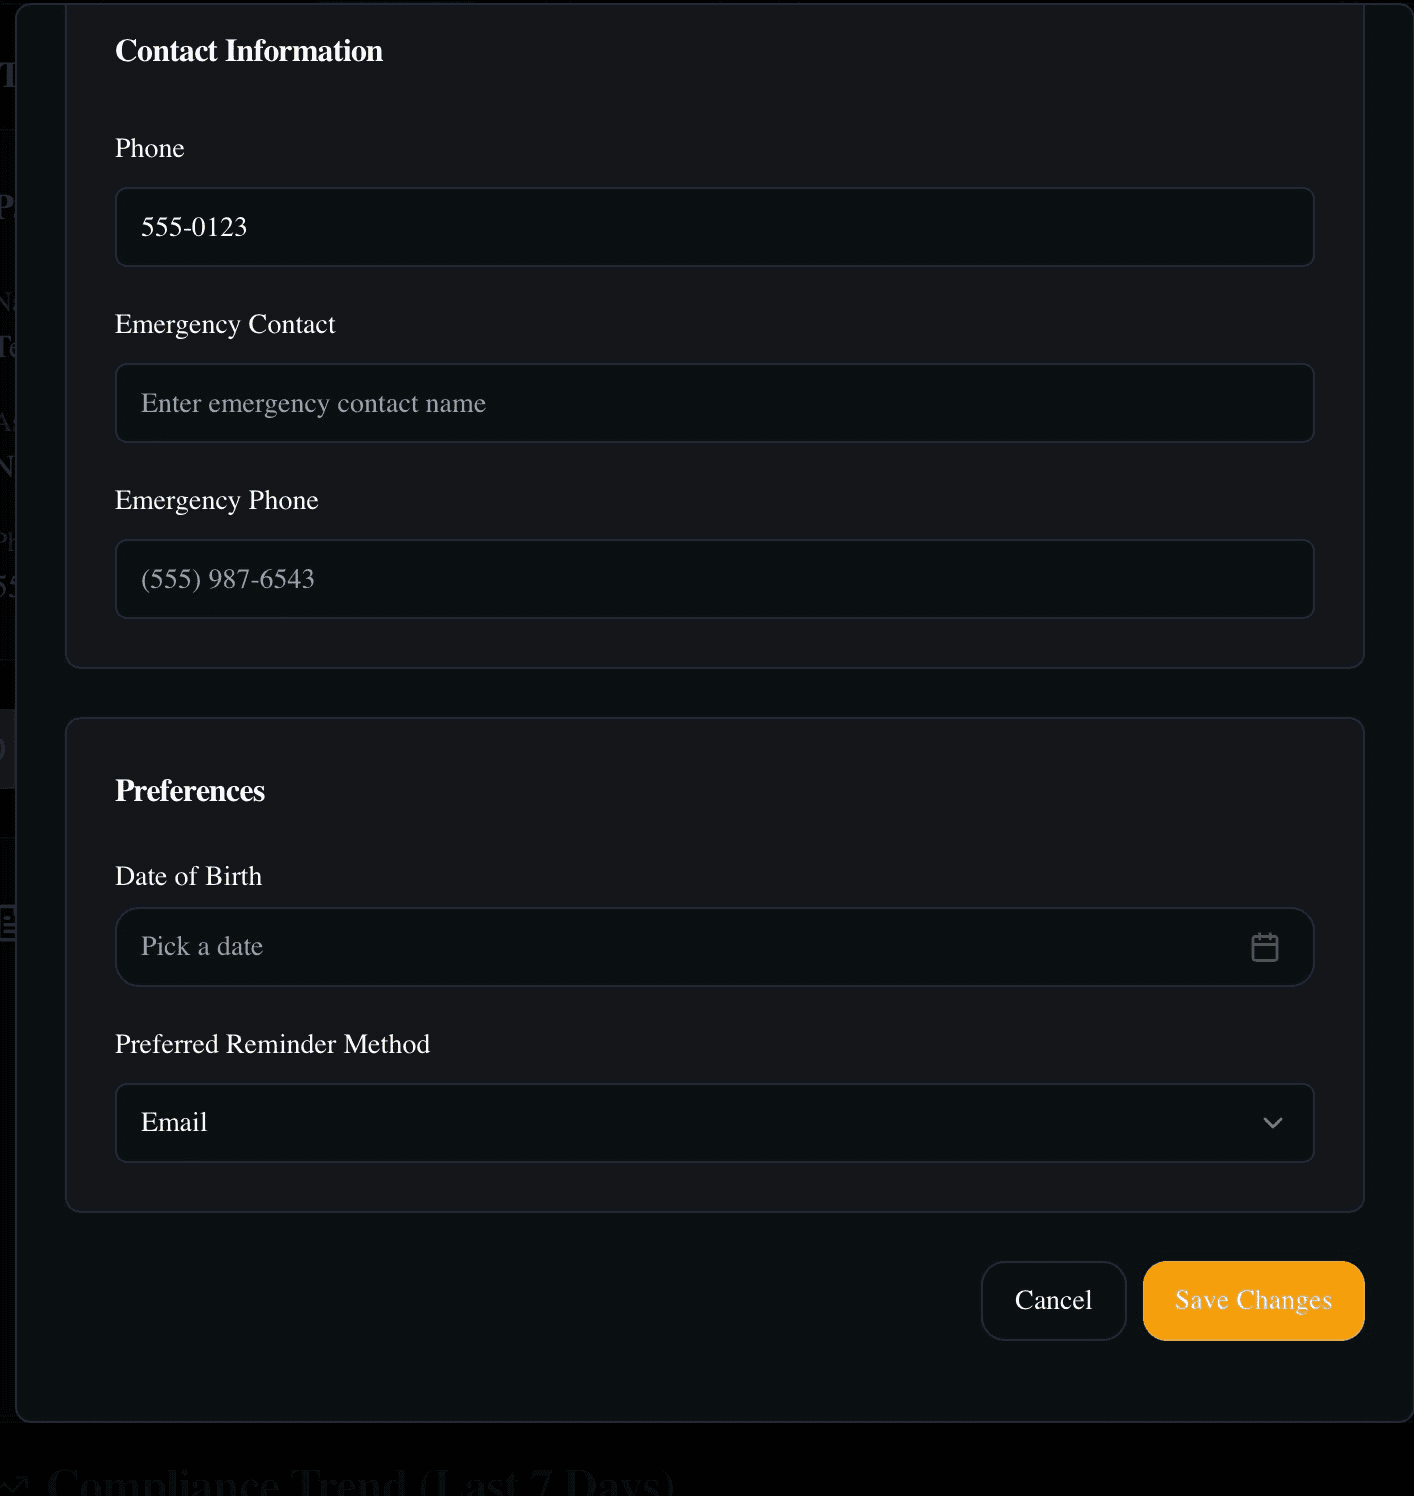This screenshot has width=1414, height=1496.
Task: Focus the Emergency Phone input
Action: (714, 579)
